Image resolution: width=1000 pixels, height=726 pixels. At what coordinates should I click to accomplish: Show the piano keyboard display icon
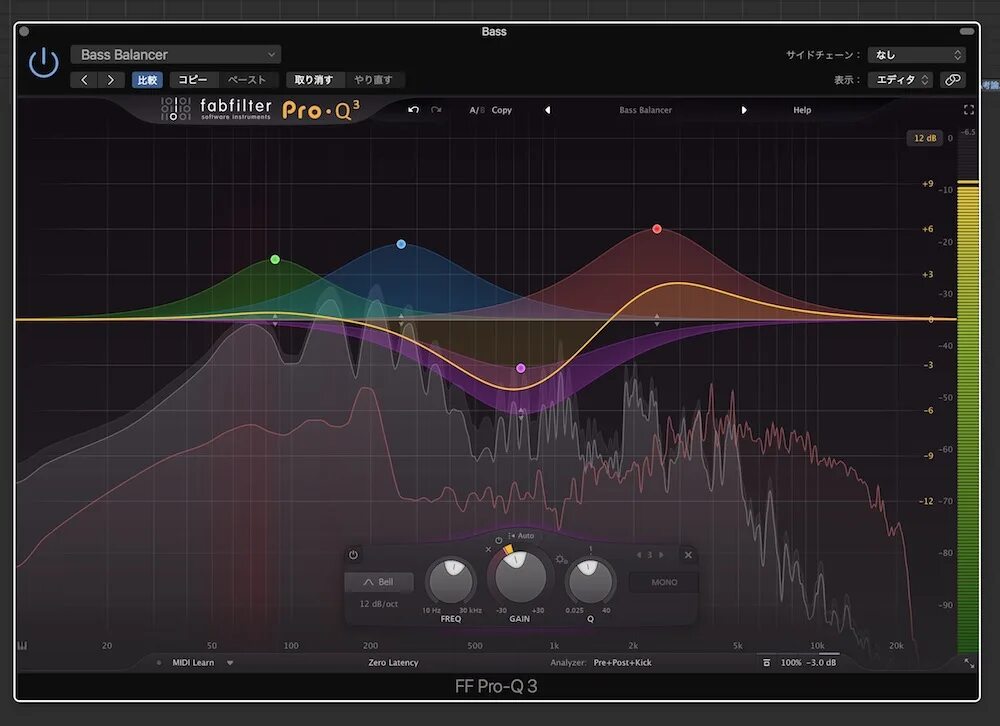point(22,646)
